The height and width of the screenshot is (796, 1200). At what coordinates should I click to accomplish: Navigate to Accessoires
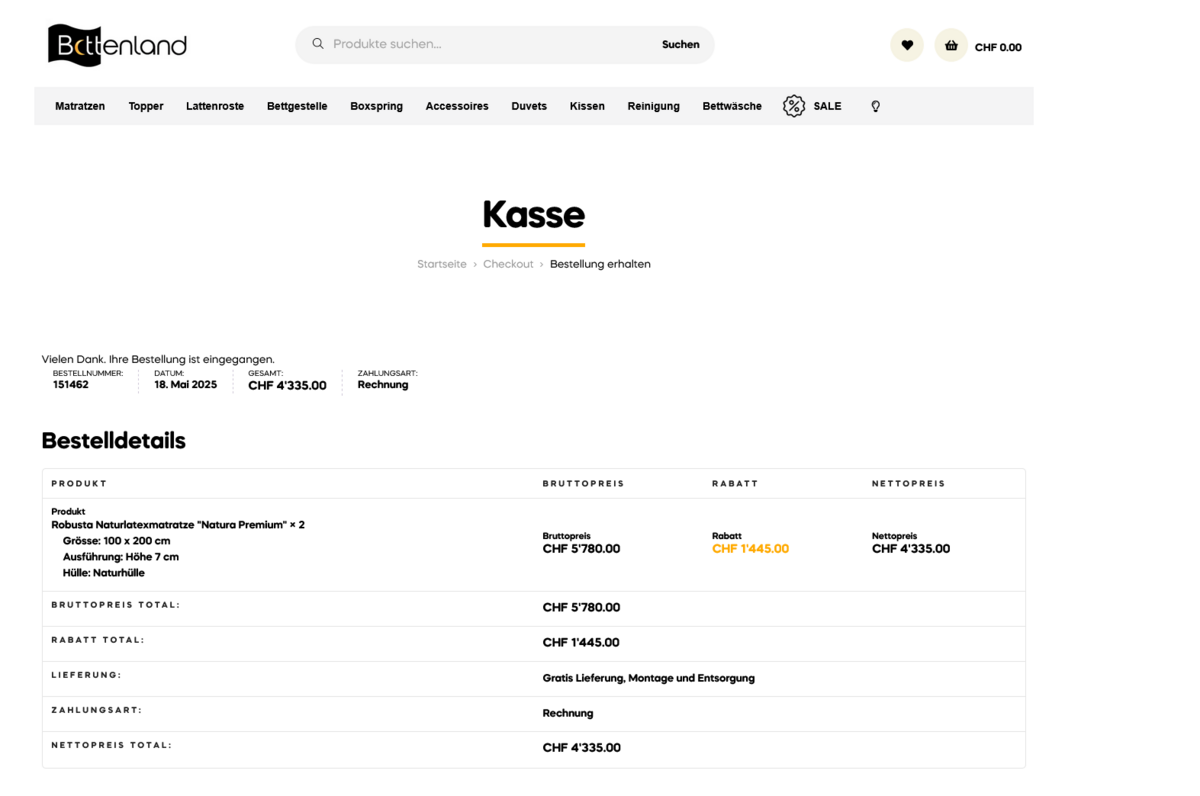[x=457, y=106]
